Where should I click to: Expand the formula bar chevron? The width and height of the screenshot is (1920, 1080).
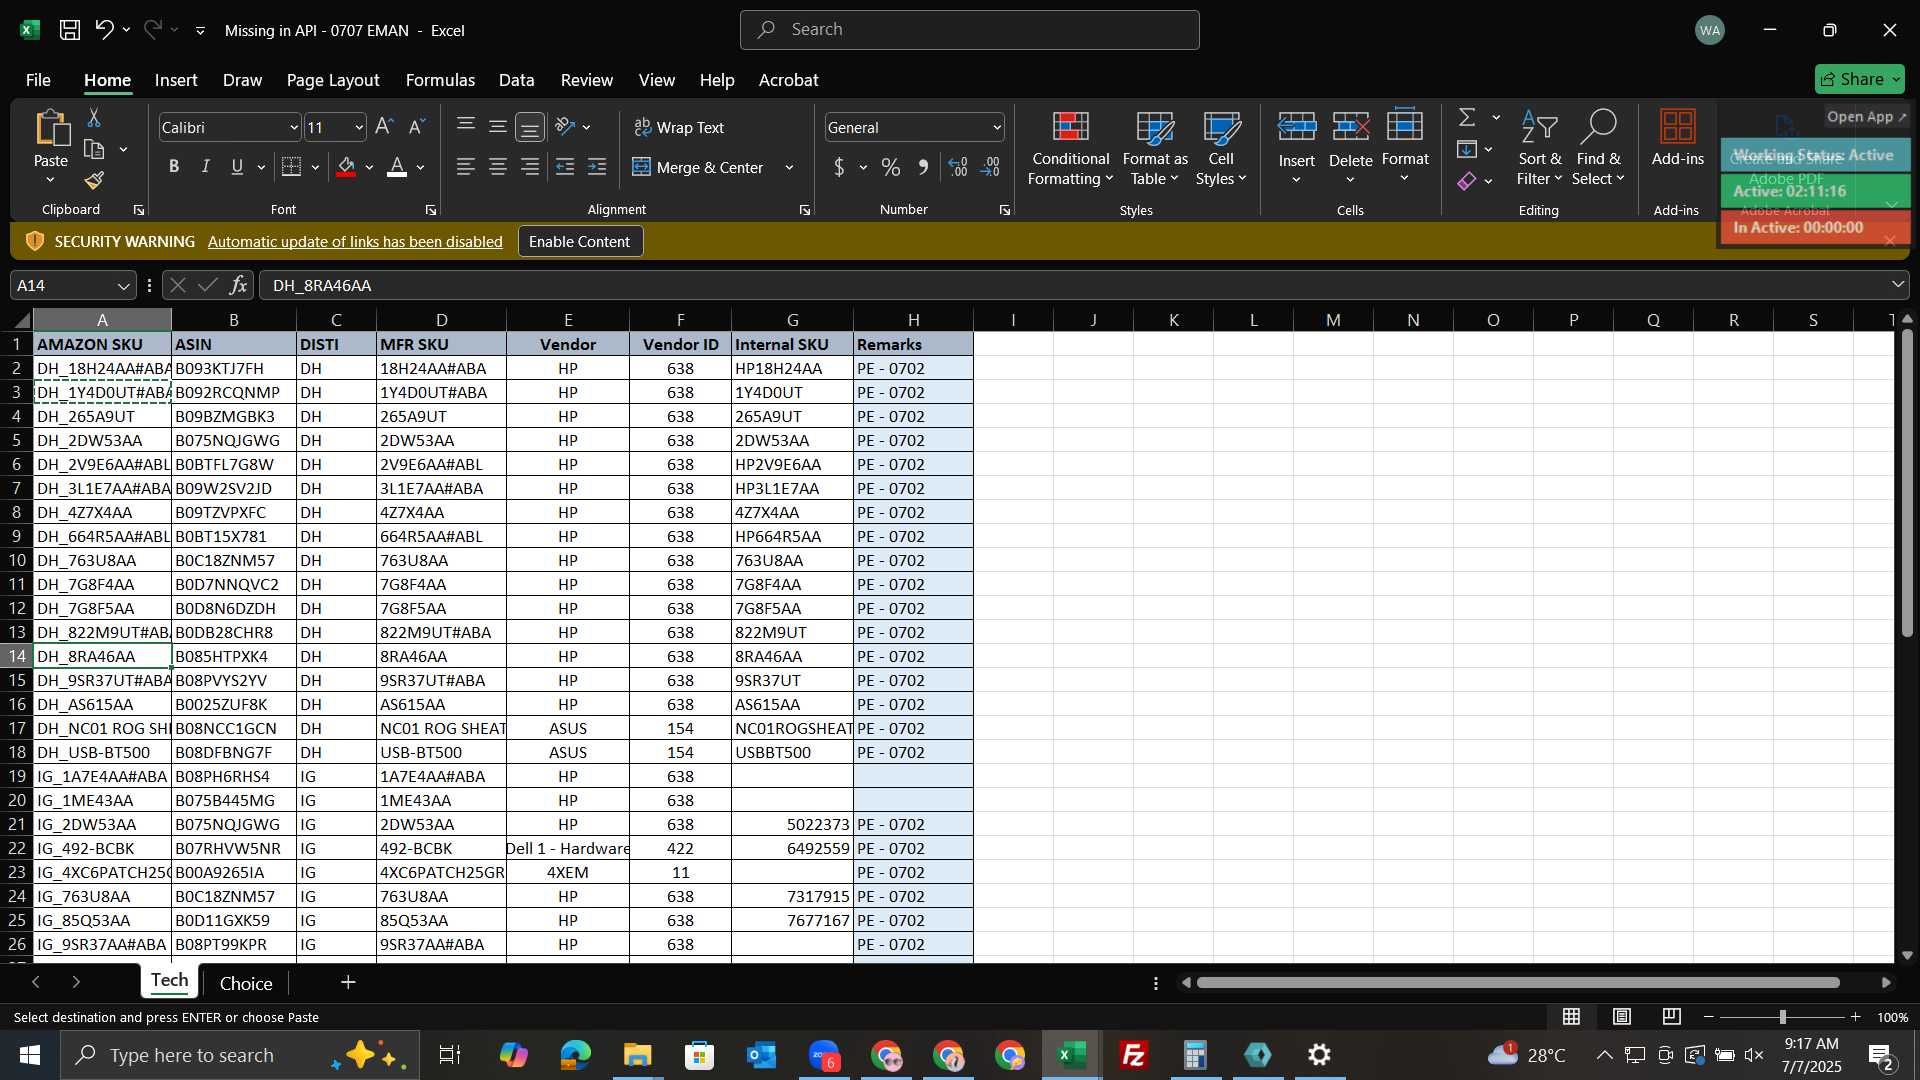point(1898,286)
